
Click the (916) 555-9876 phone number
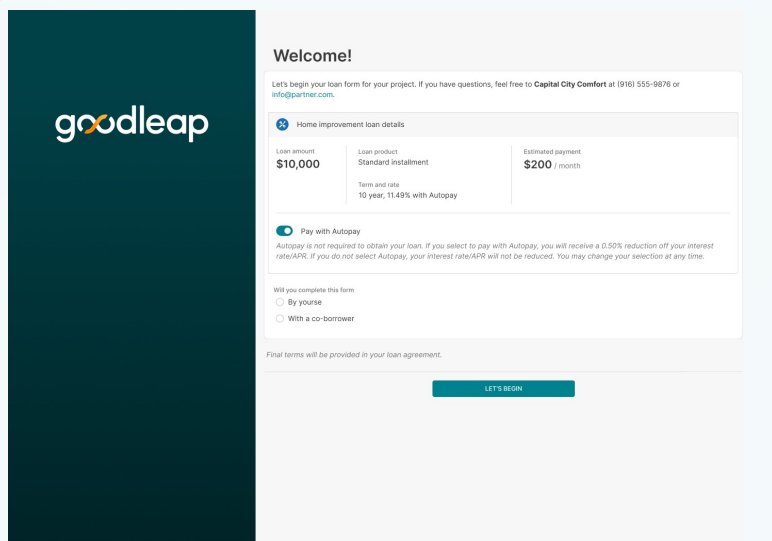click(x=644, y=84)
